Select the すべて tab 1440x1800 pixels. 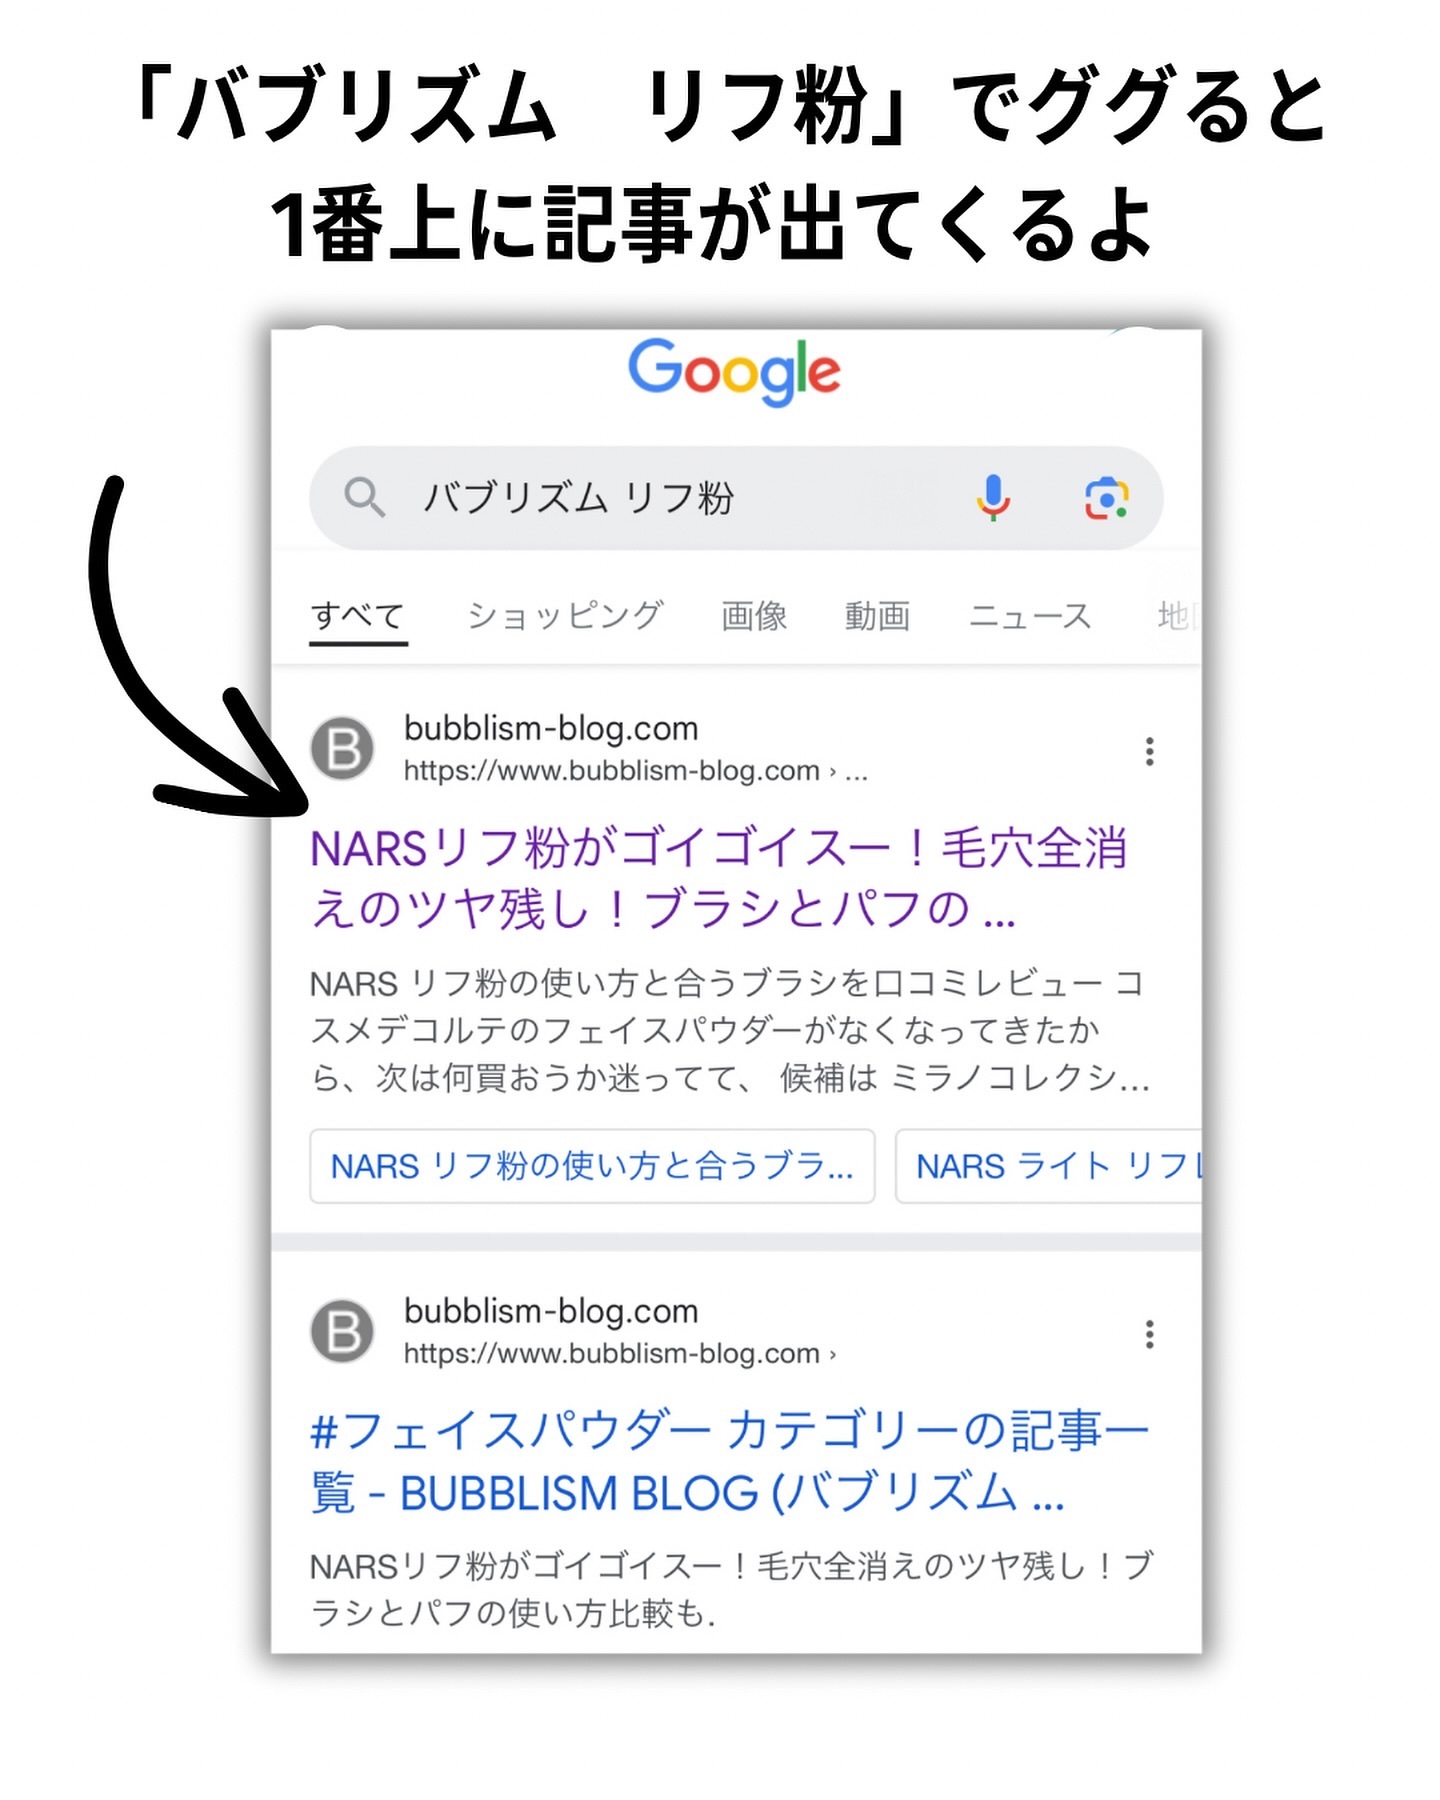click(358, 616)
